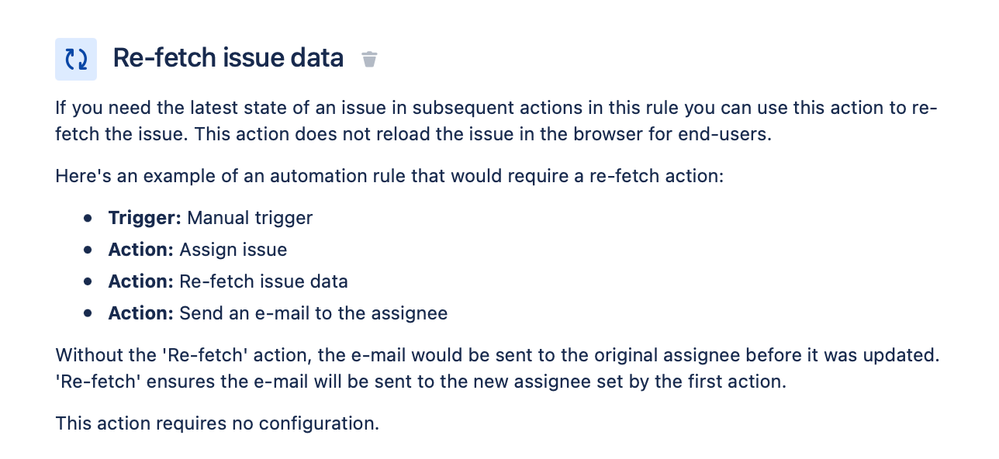
Task: Click the bold 'Action:' label before Re-fetch issue data
Action: [141, 281]
